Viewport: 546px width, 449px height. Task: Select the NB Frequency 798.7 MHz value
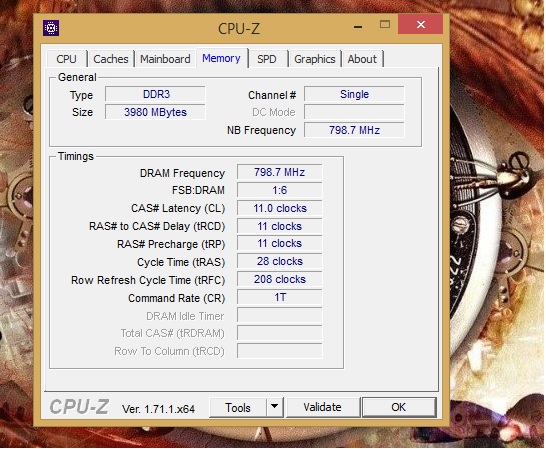(x=354, y=130)
